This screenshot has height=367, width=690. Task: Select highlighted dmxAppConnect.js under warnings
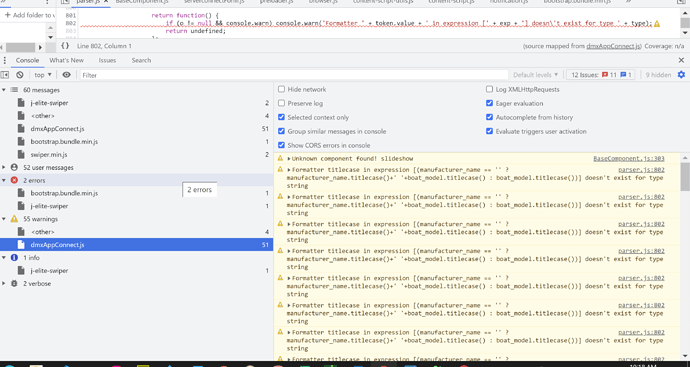click(136, 245)
